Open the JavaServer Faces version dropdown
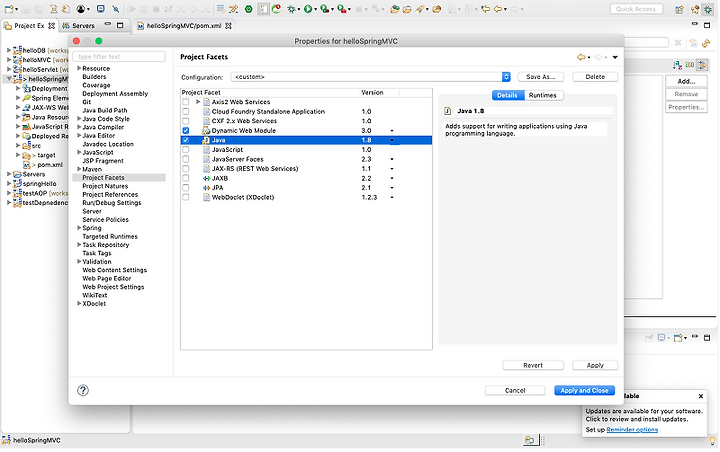Viewport: 720px width, 452px height. [392, 159]
